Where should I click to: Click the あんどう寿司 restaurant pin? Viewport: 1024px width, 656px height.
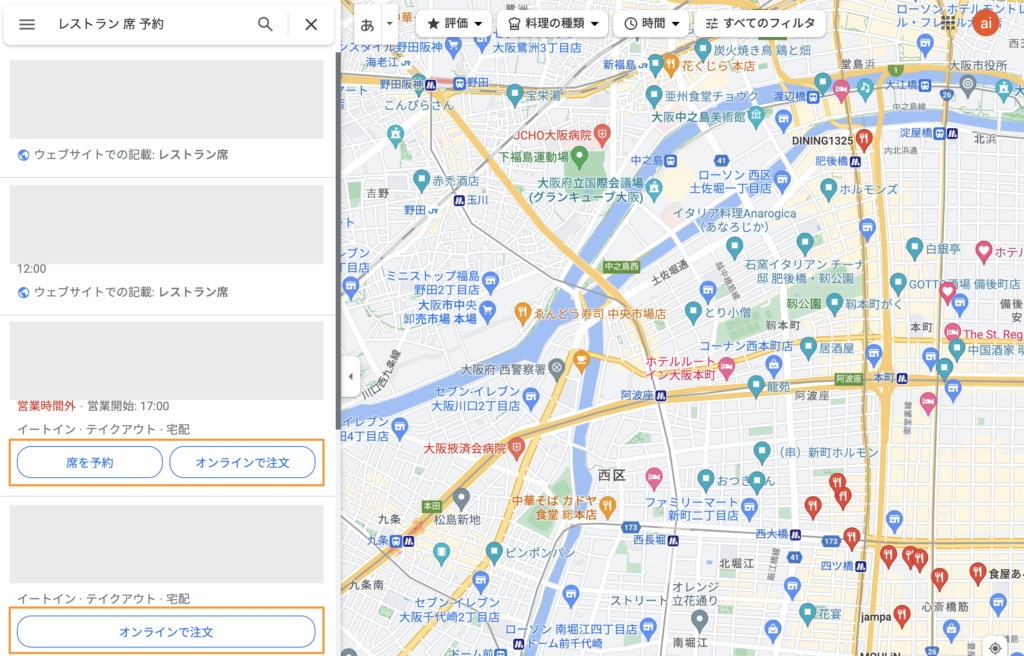[x=521, y=313]
